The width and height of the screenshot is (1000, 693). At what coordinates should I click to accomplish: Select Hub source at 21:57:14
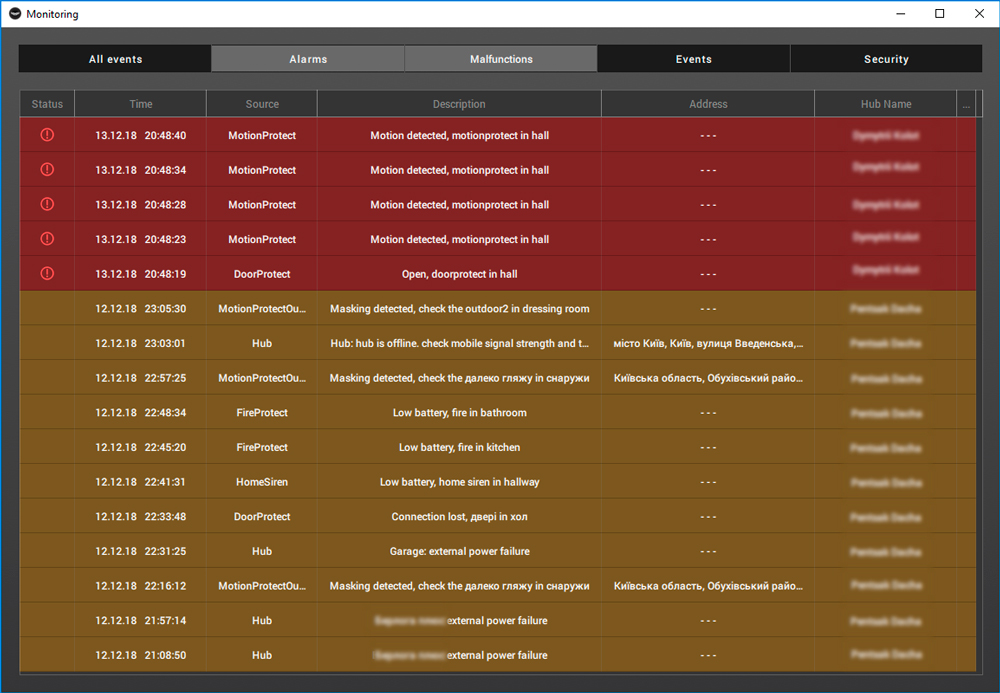point(262,620)
